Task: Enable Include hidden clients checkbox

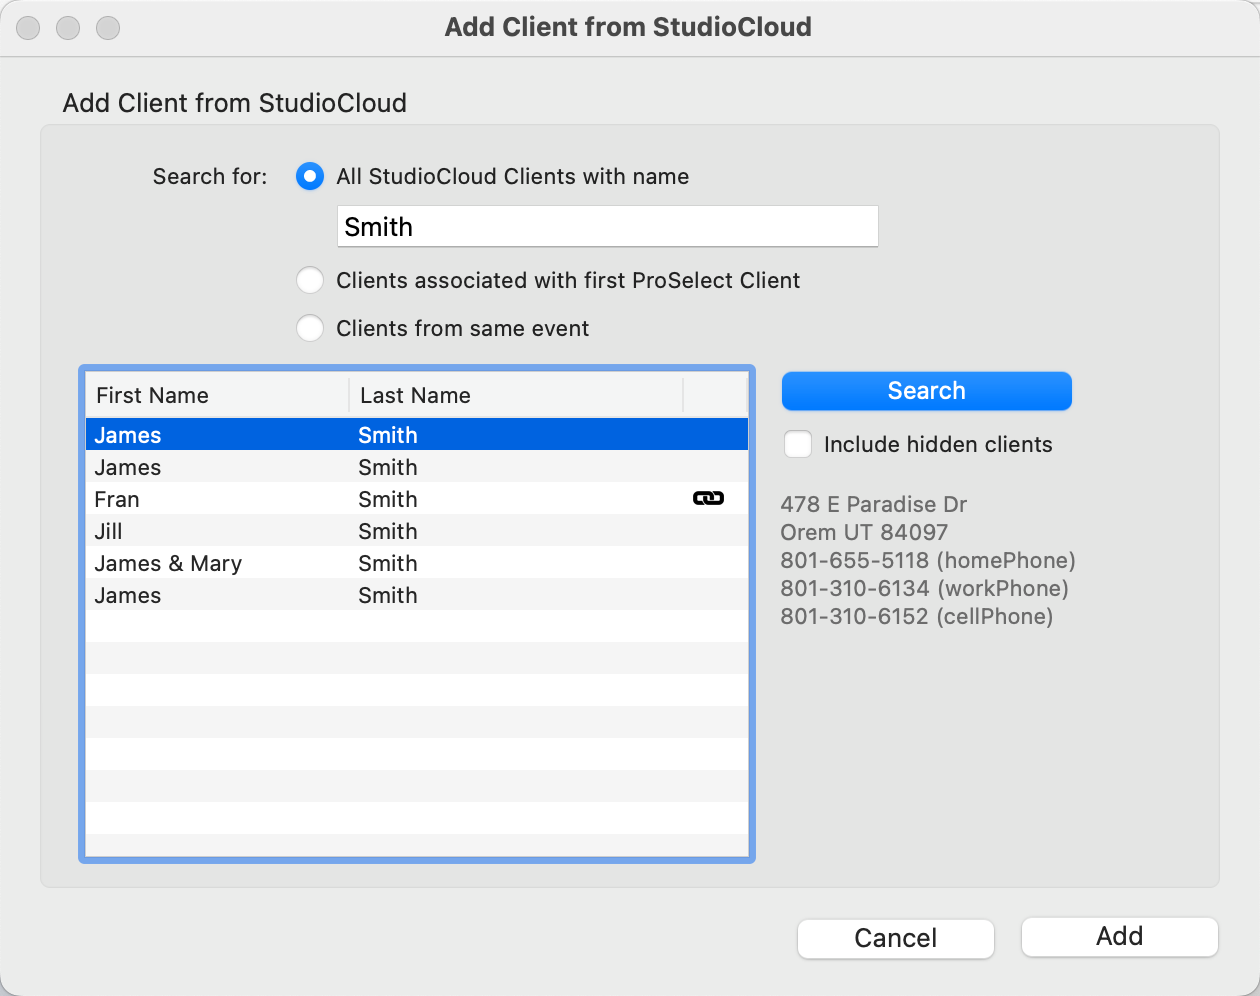Action: click(798, 445)
